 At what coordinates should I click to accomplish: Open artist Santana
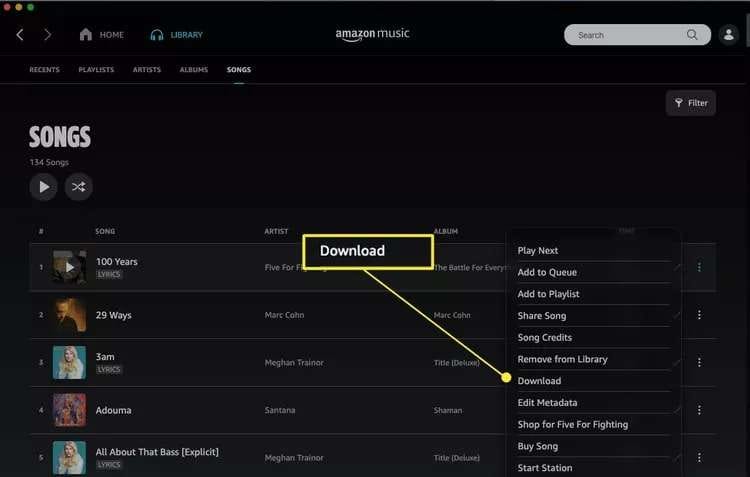(280, 410)
